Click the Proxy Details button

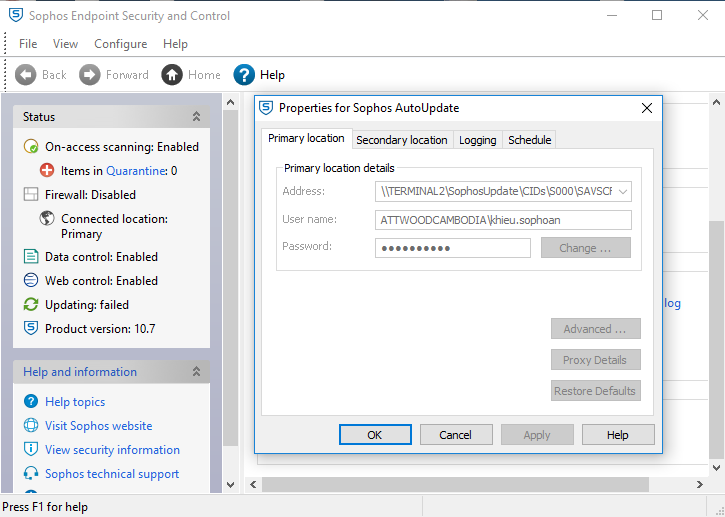coord(595,360)
